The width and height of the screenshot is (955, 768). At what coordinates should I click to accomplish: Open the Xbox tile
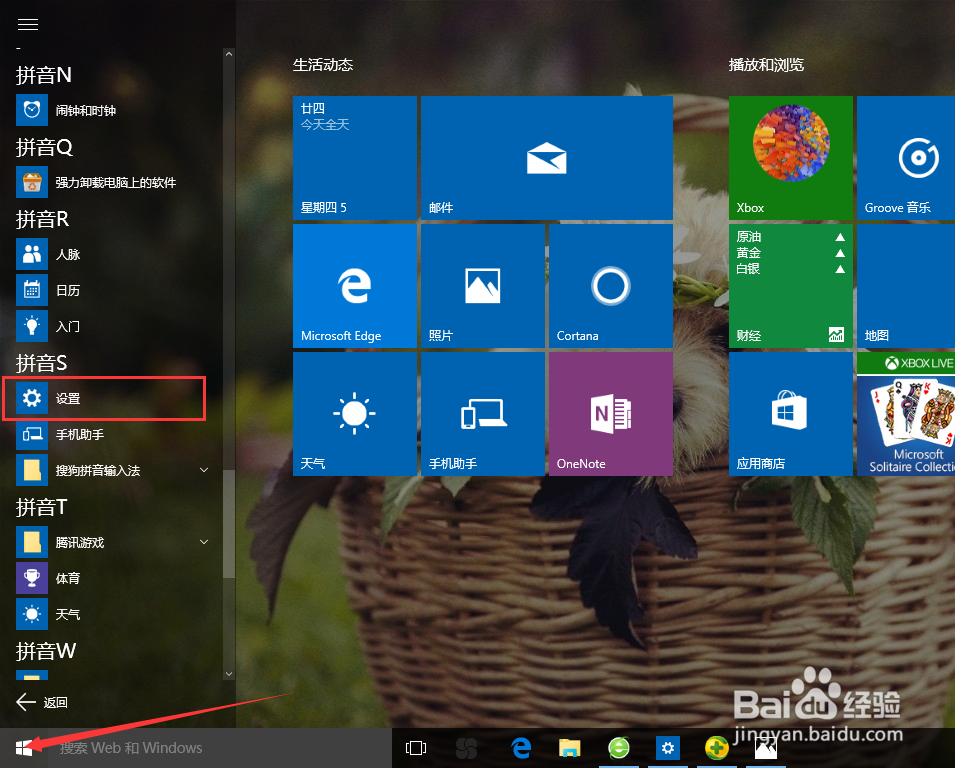click(x=791, y=158)
